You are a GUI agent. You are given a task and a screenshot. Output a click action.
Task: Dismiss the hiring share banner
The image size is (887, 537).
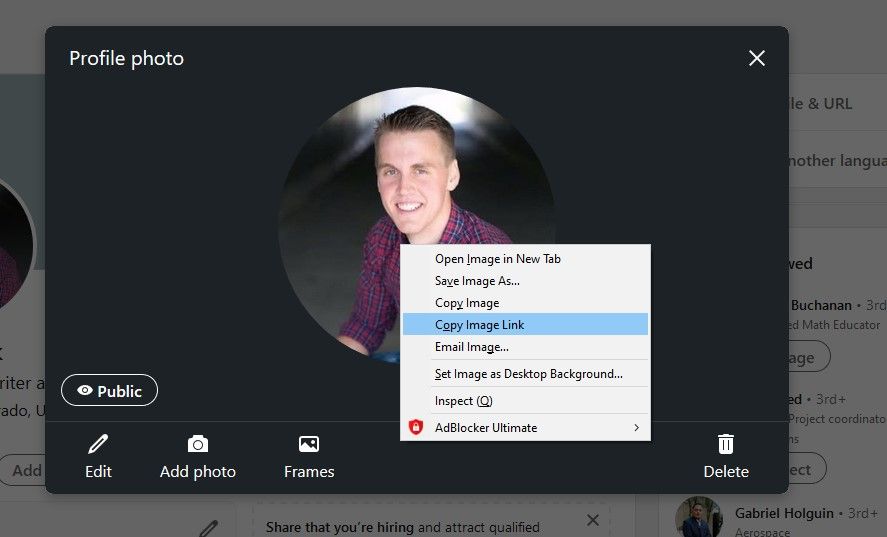click(x=593, y=520)
